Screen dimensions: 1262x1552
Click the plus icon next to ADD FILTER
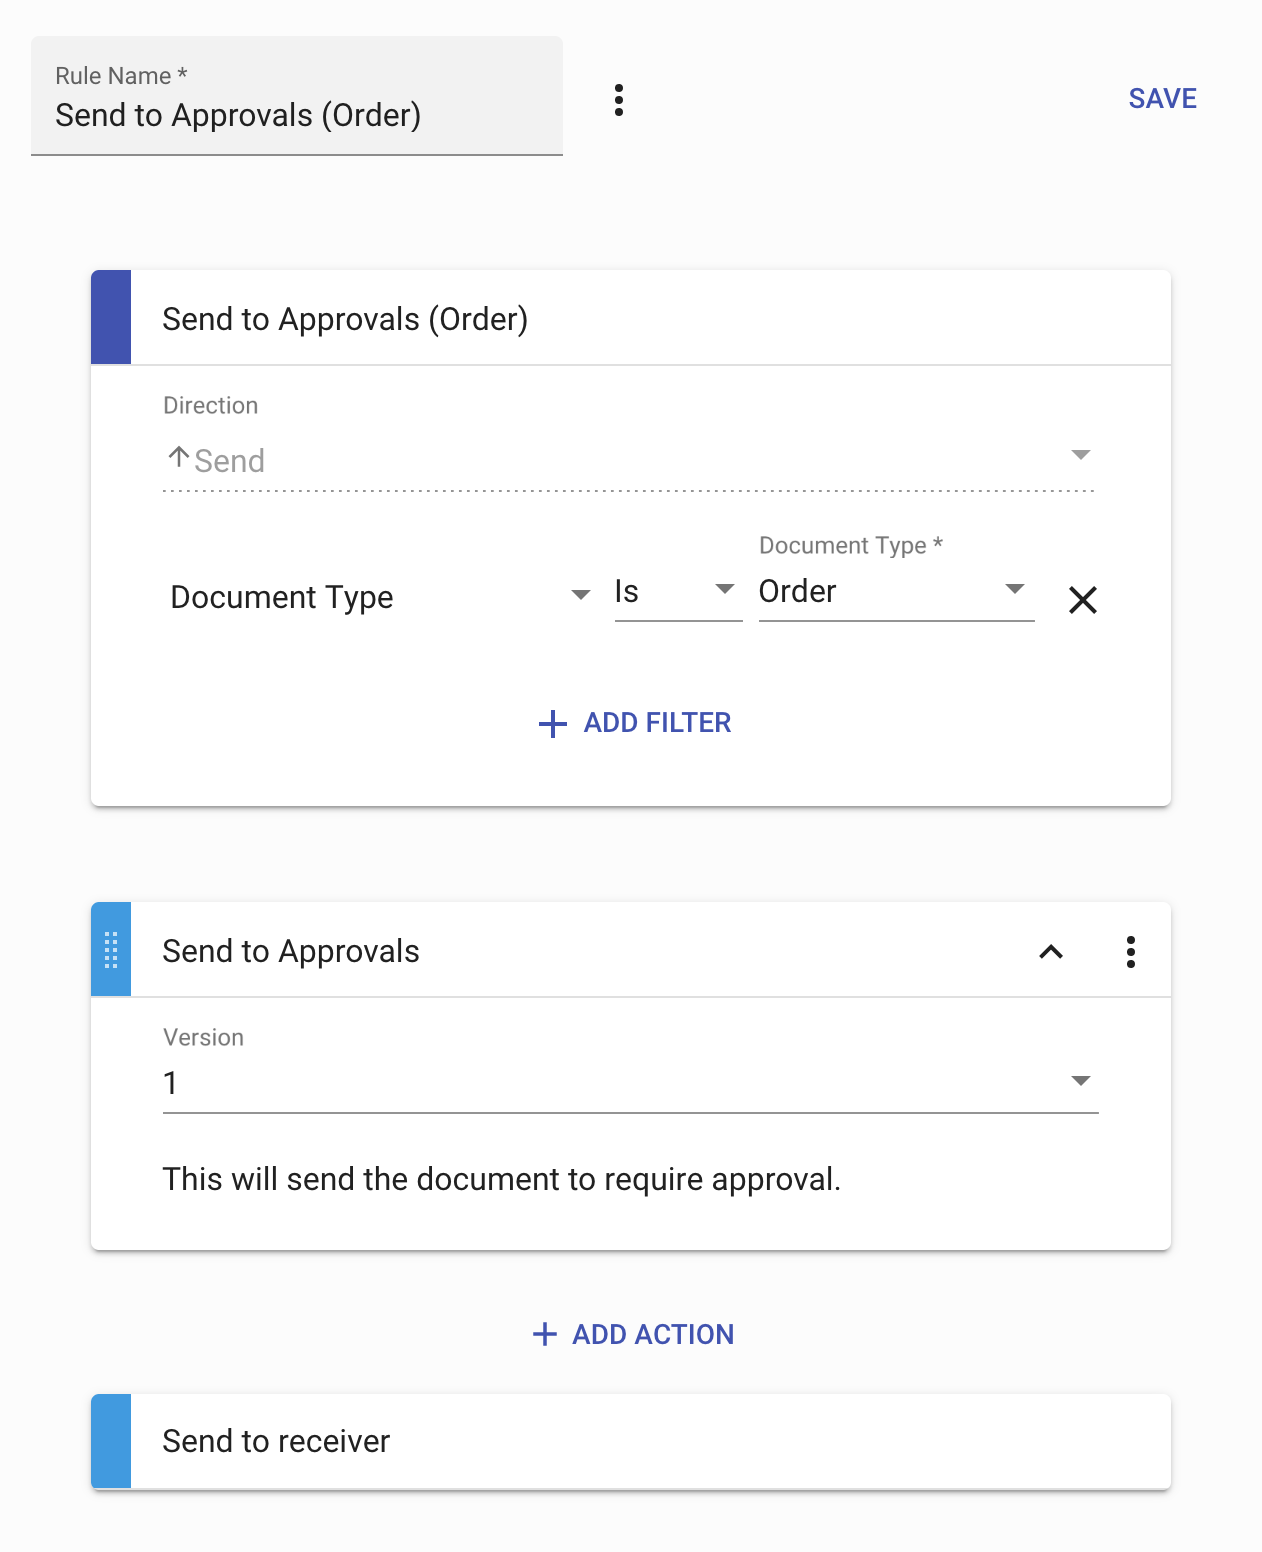(x=551, y=723)
